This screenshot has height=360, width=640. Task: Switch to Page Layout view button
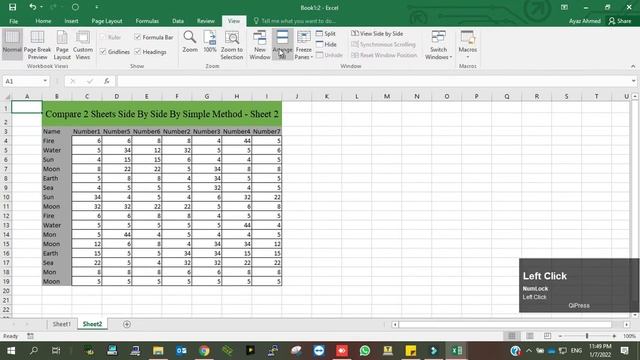click(62, 44)
